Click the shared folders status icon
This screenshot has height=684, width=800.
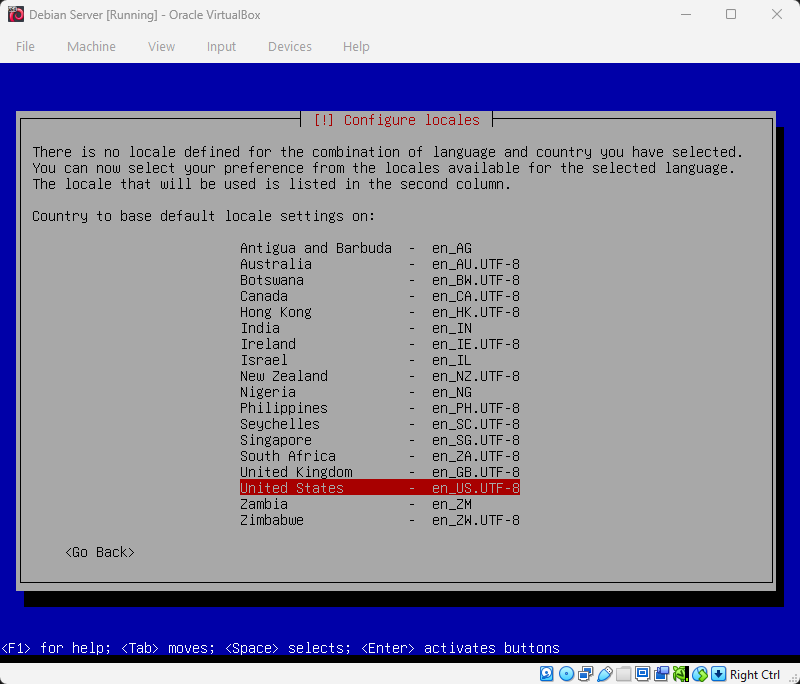point(626,673)
